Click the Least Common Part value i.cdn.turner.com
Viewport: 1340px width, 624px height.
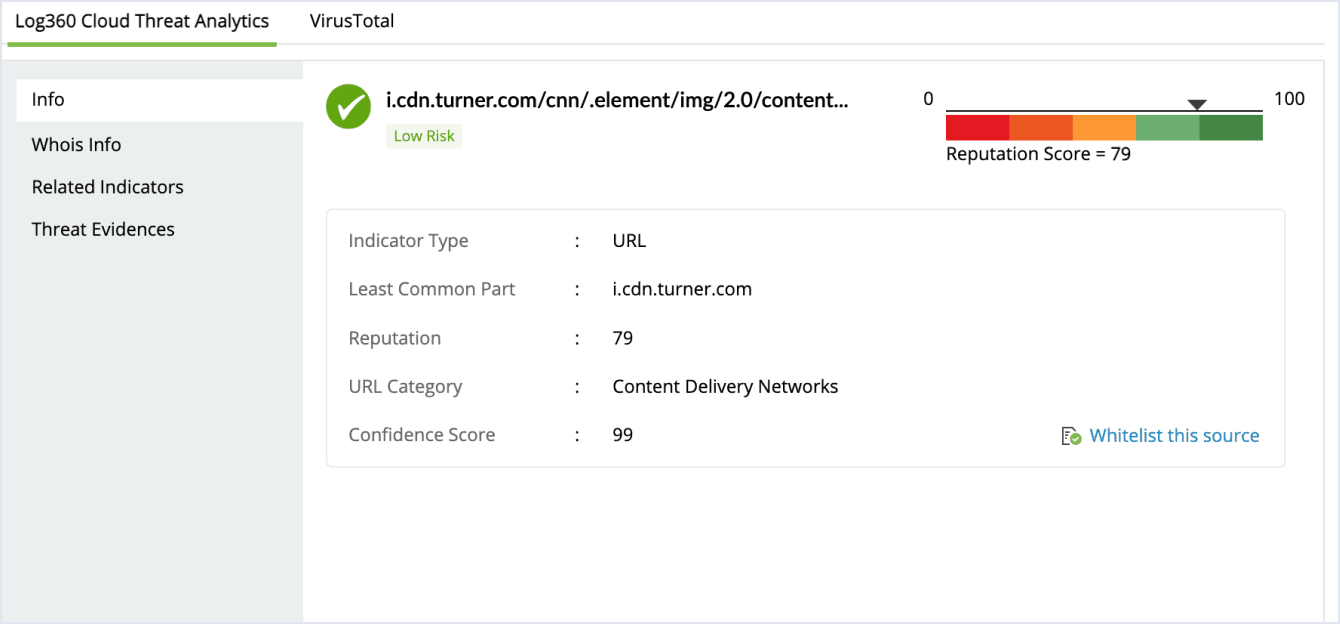point(681,289)
